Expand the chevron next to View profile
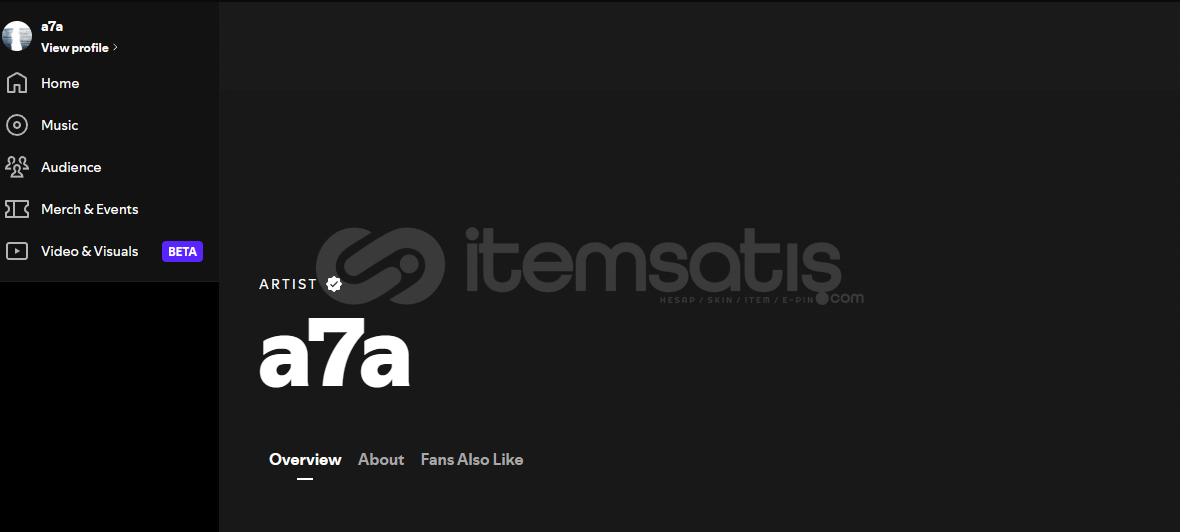The height and width of the screenshot is (532, 1180). click(x=115, y=47)
